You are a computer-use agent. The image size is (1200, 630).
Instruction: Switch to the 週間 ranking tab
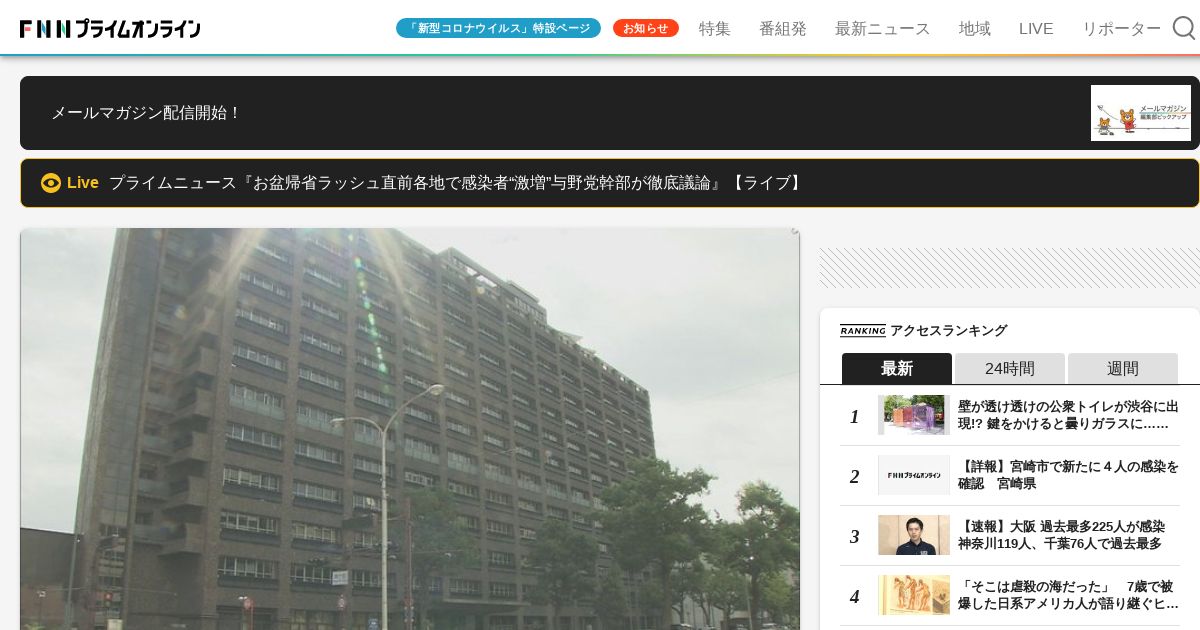1123,368
